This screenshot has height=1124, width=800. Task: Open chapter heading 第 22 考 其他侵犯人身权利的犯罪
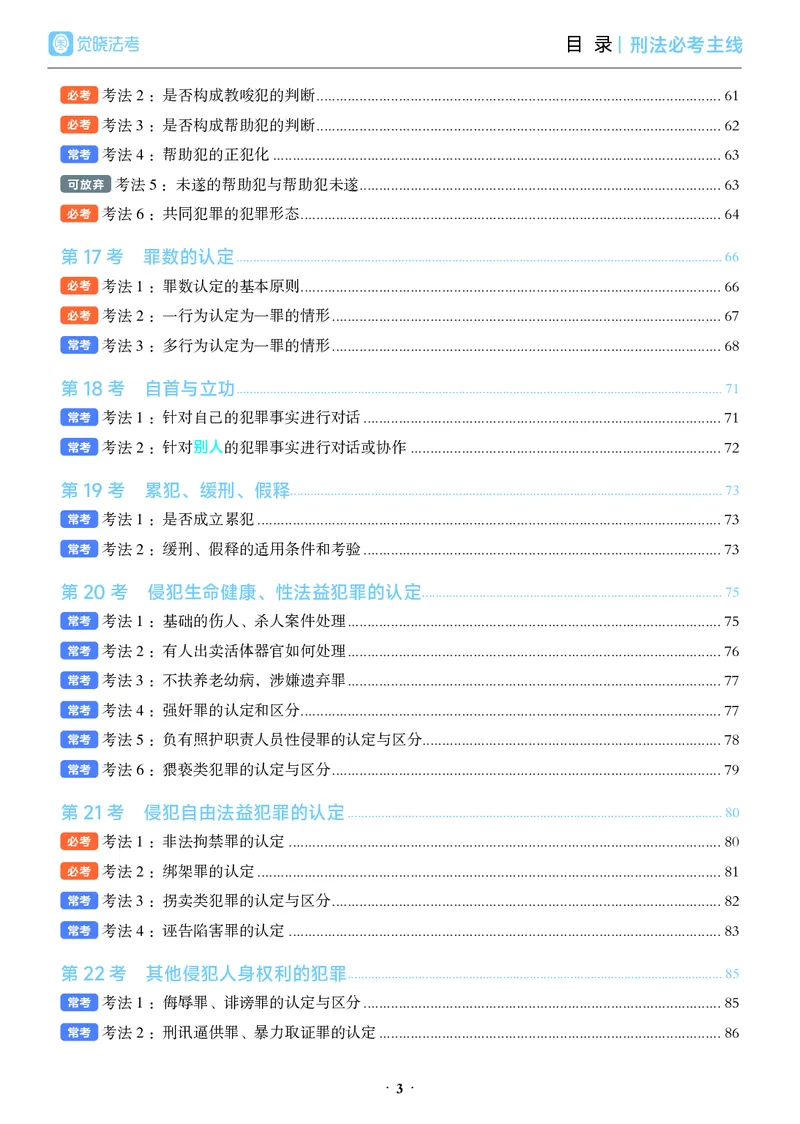pos(204,973)
